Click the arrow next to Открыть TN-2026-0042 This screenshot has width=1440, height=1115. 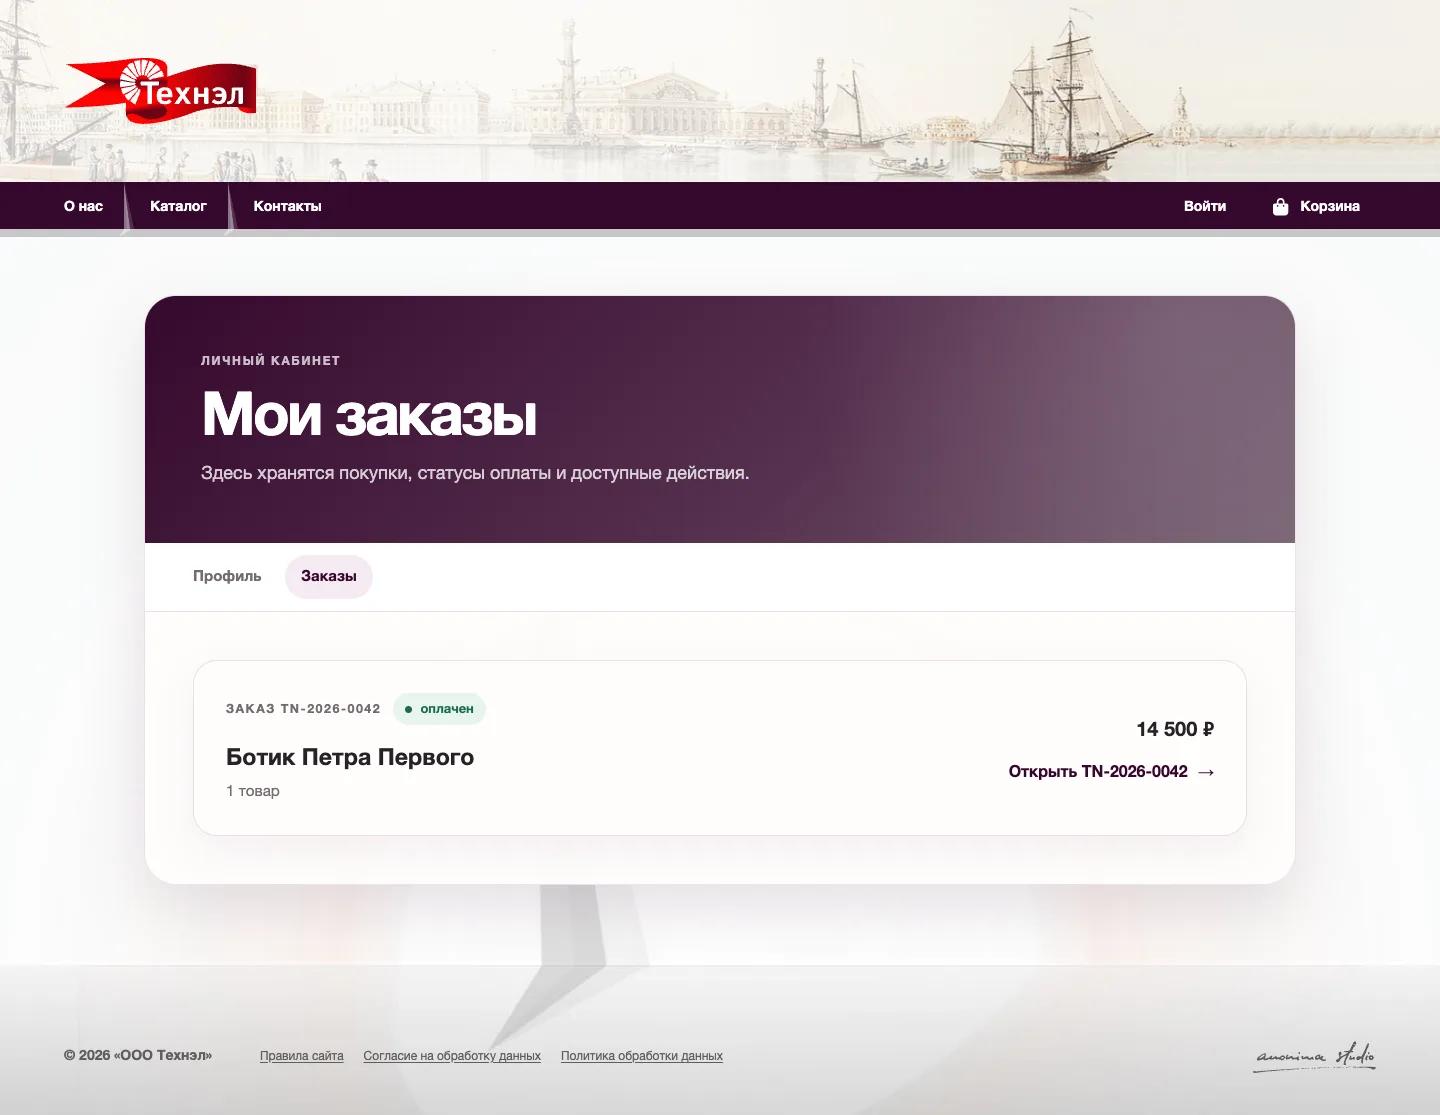coord(1206,772)
